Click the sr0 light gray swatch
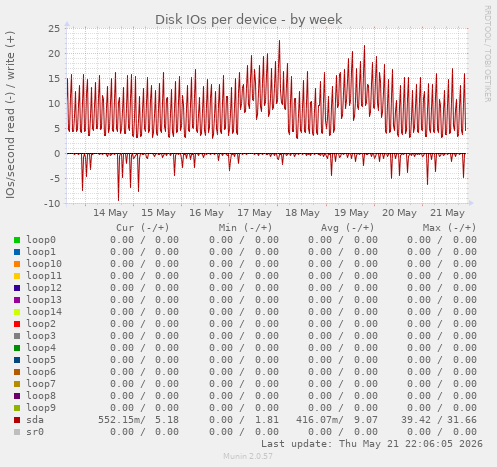497x467 pixels. point(17,432)
